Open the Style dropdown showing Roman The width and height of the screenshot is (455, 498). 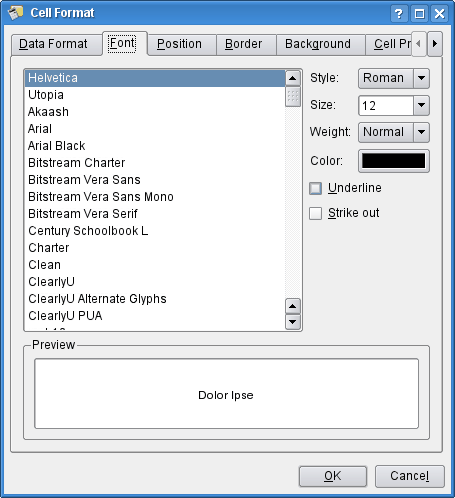[394, 78]
